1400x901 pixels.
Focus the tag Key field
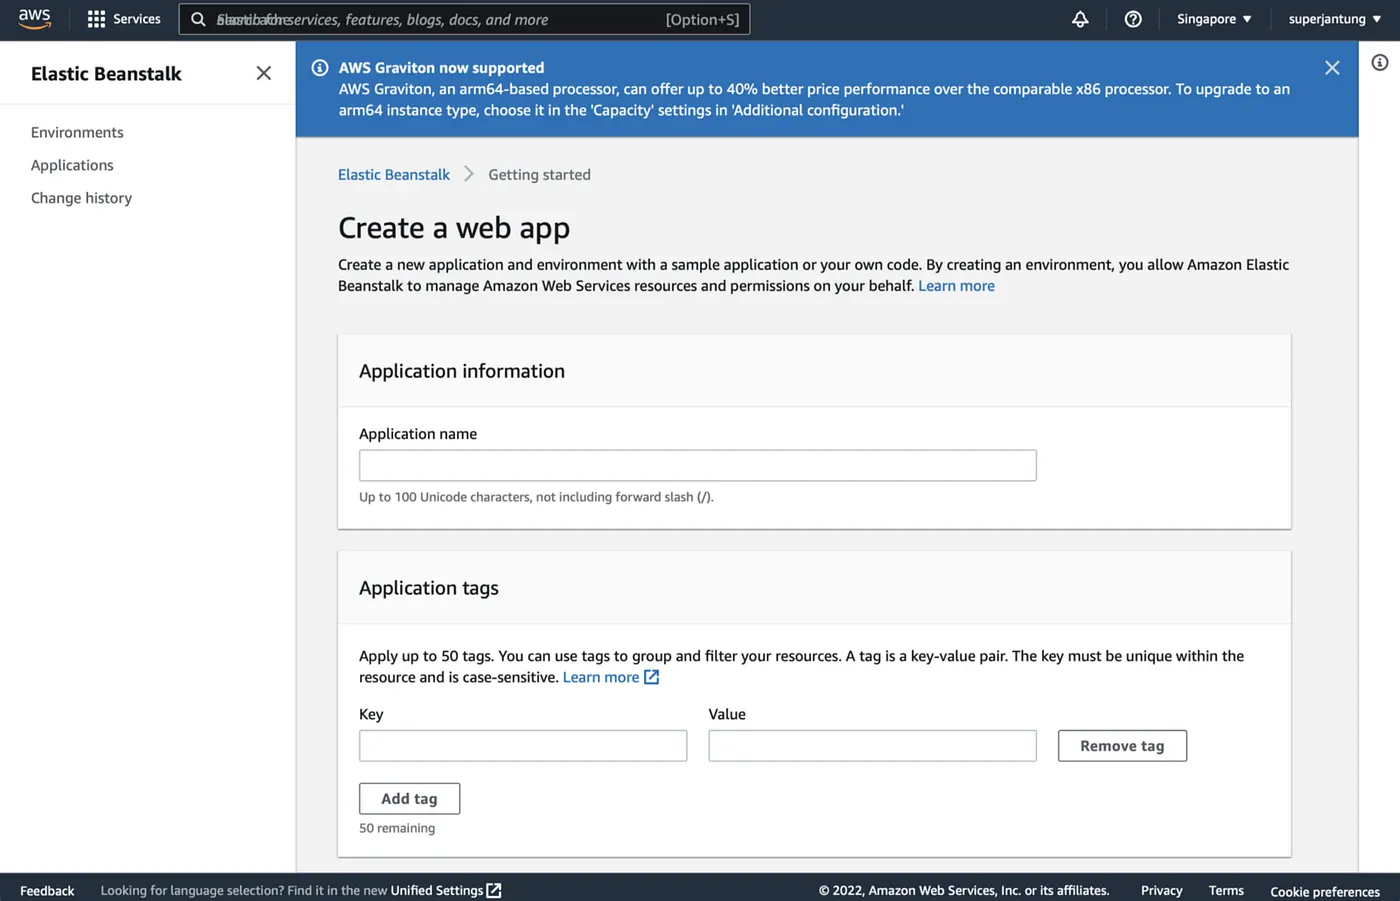[523, 746]
